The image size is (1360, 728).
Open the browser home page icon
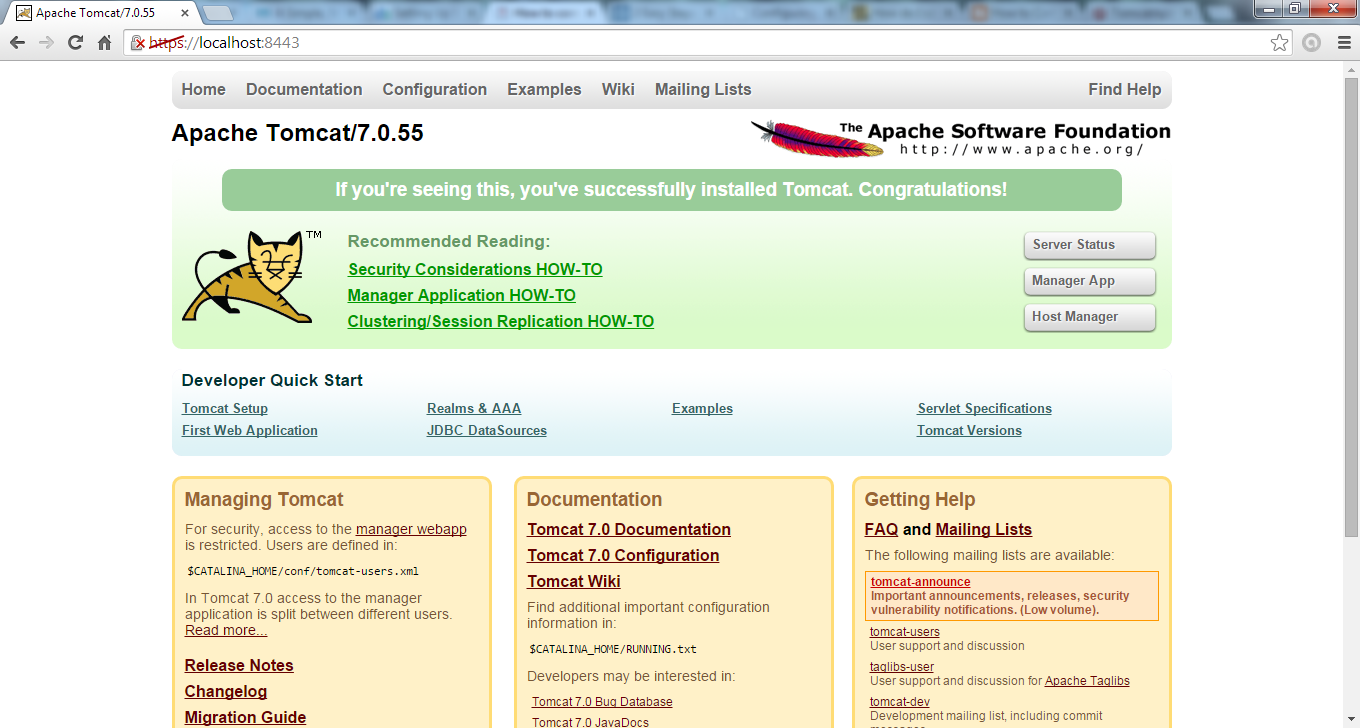[104, 43]
